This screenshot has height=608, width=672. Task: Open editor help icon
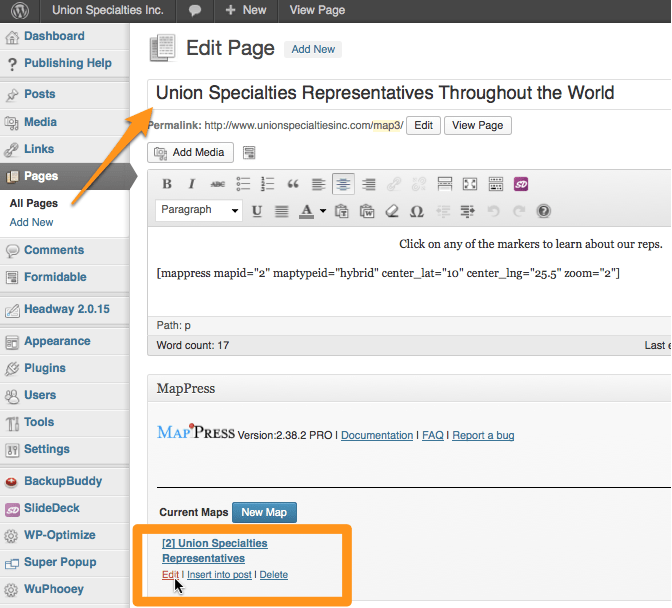pos(543,211)
